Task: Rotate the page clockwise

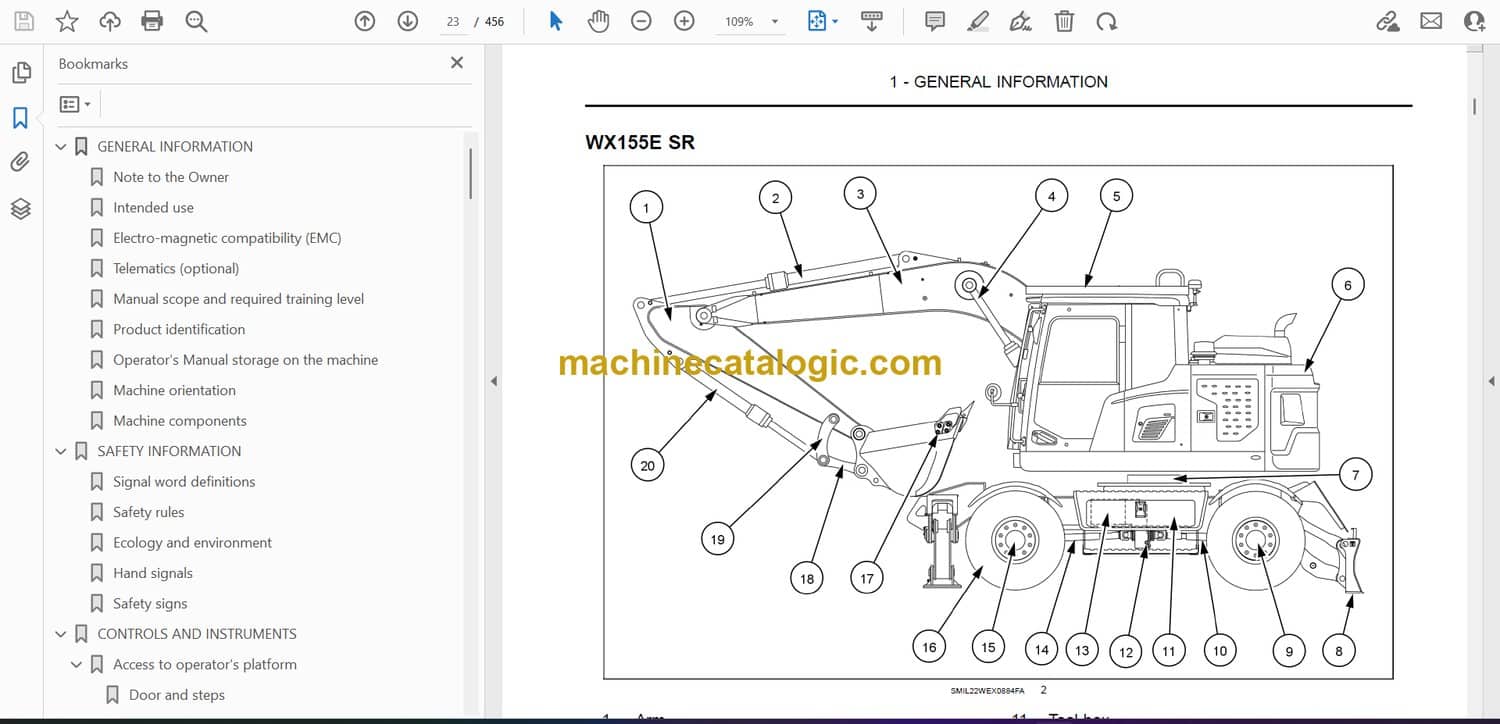Action: [x=1106, y=21]
